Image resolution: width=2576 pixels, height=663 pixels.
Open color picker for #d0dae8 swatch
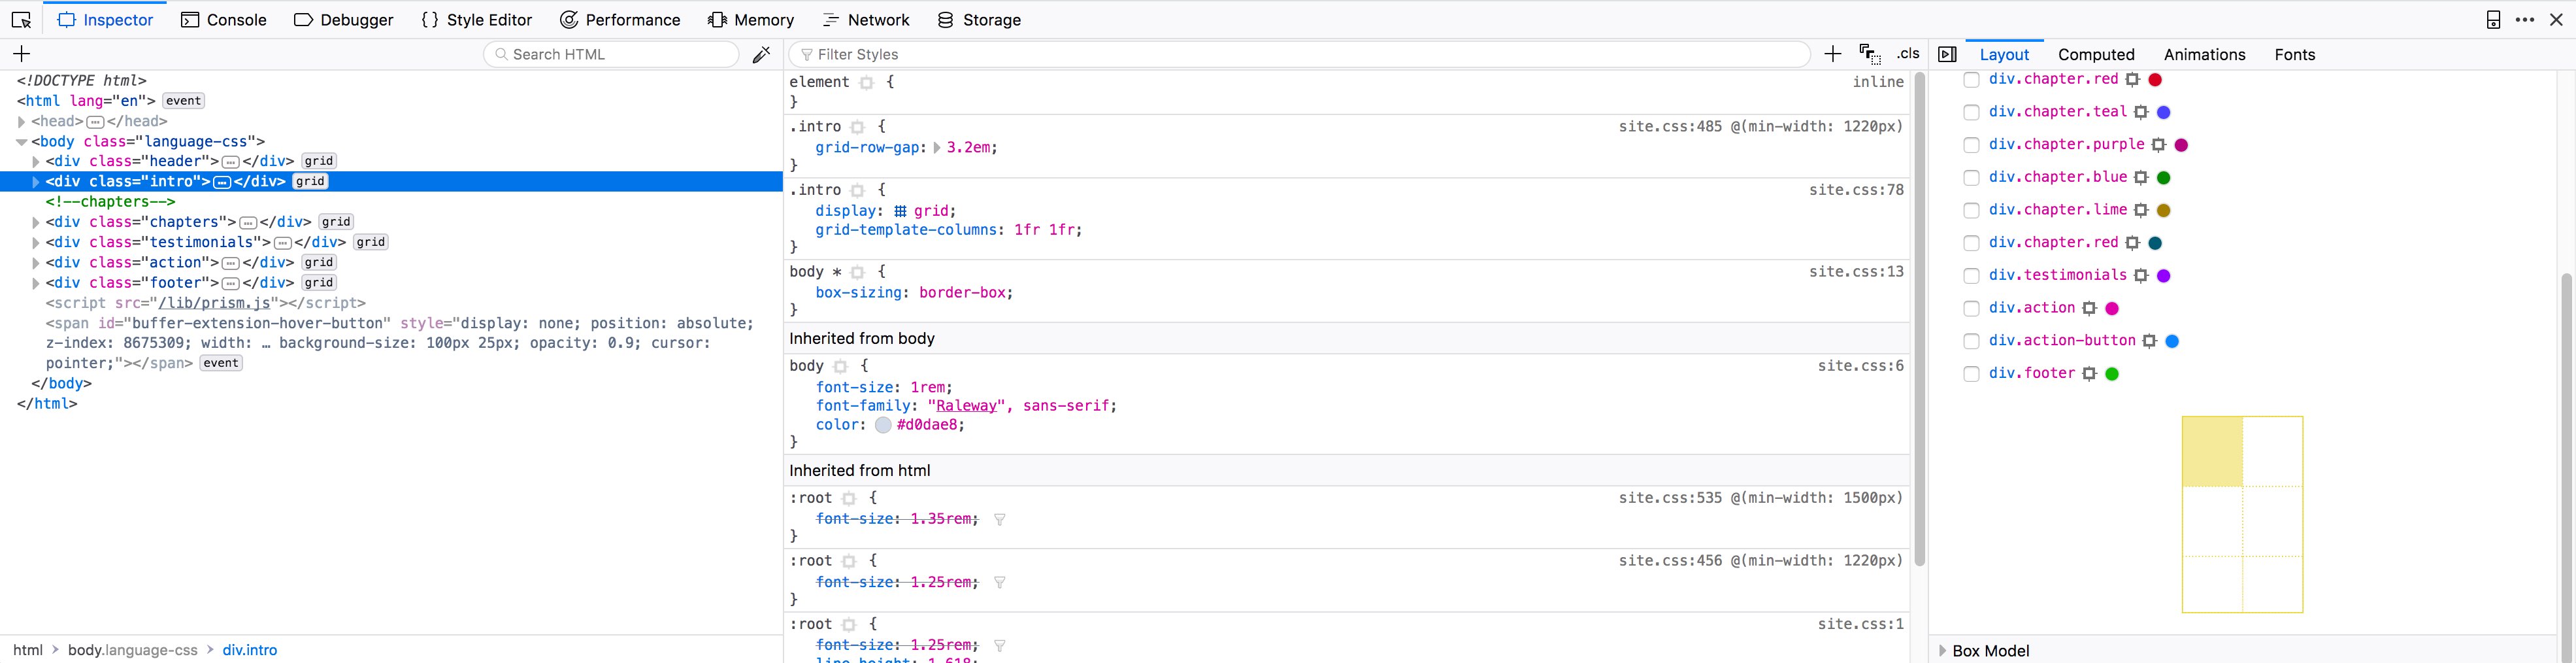point(883,425)
